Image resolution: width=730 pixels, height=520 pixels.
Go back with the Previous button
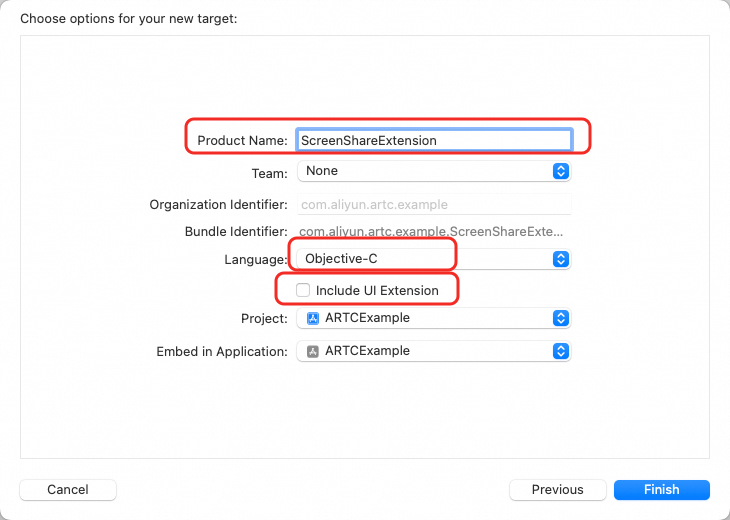tap(557, 490)
